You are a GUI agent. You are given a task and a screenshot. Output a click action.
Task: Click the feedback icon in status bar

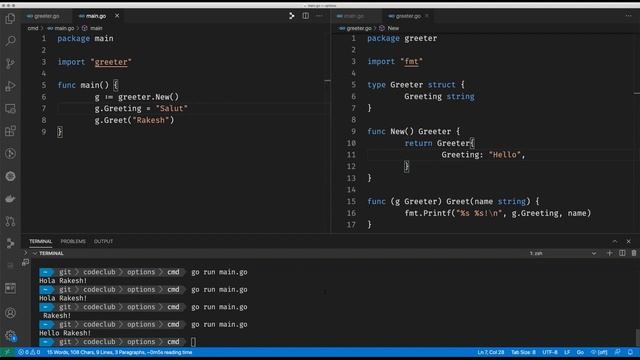618,352
